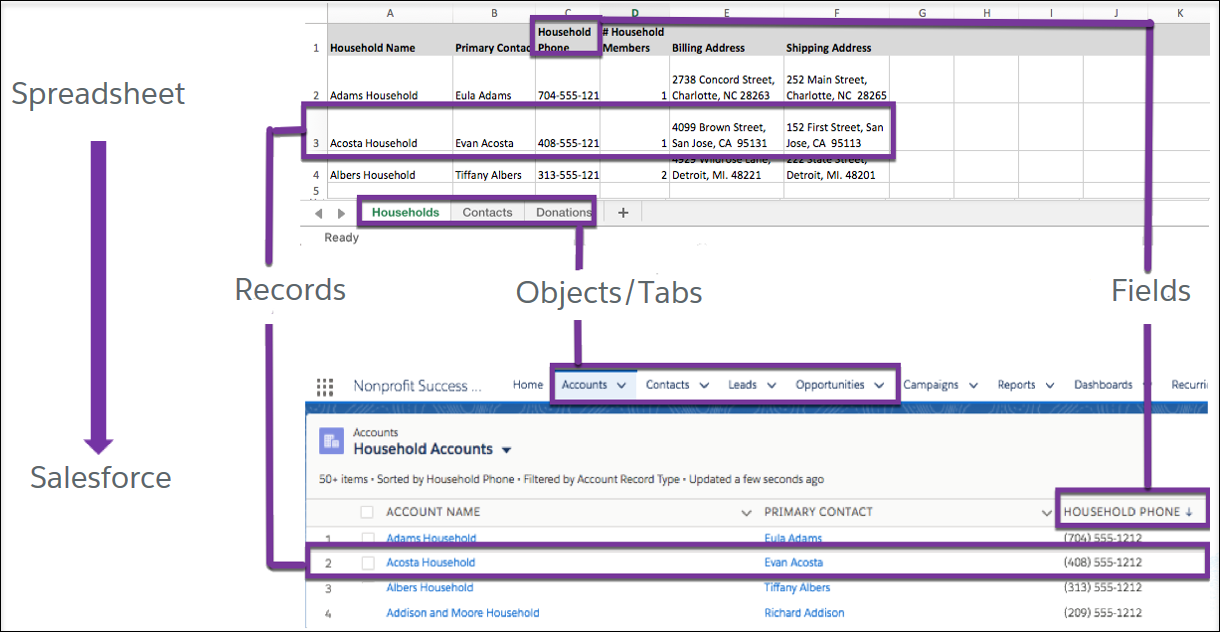Select spreadsheet column D header
Image resolution: width=1220 pixels, height=632 pixels.
(634, 13)
